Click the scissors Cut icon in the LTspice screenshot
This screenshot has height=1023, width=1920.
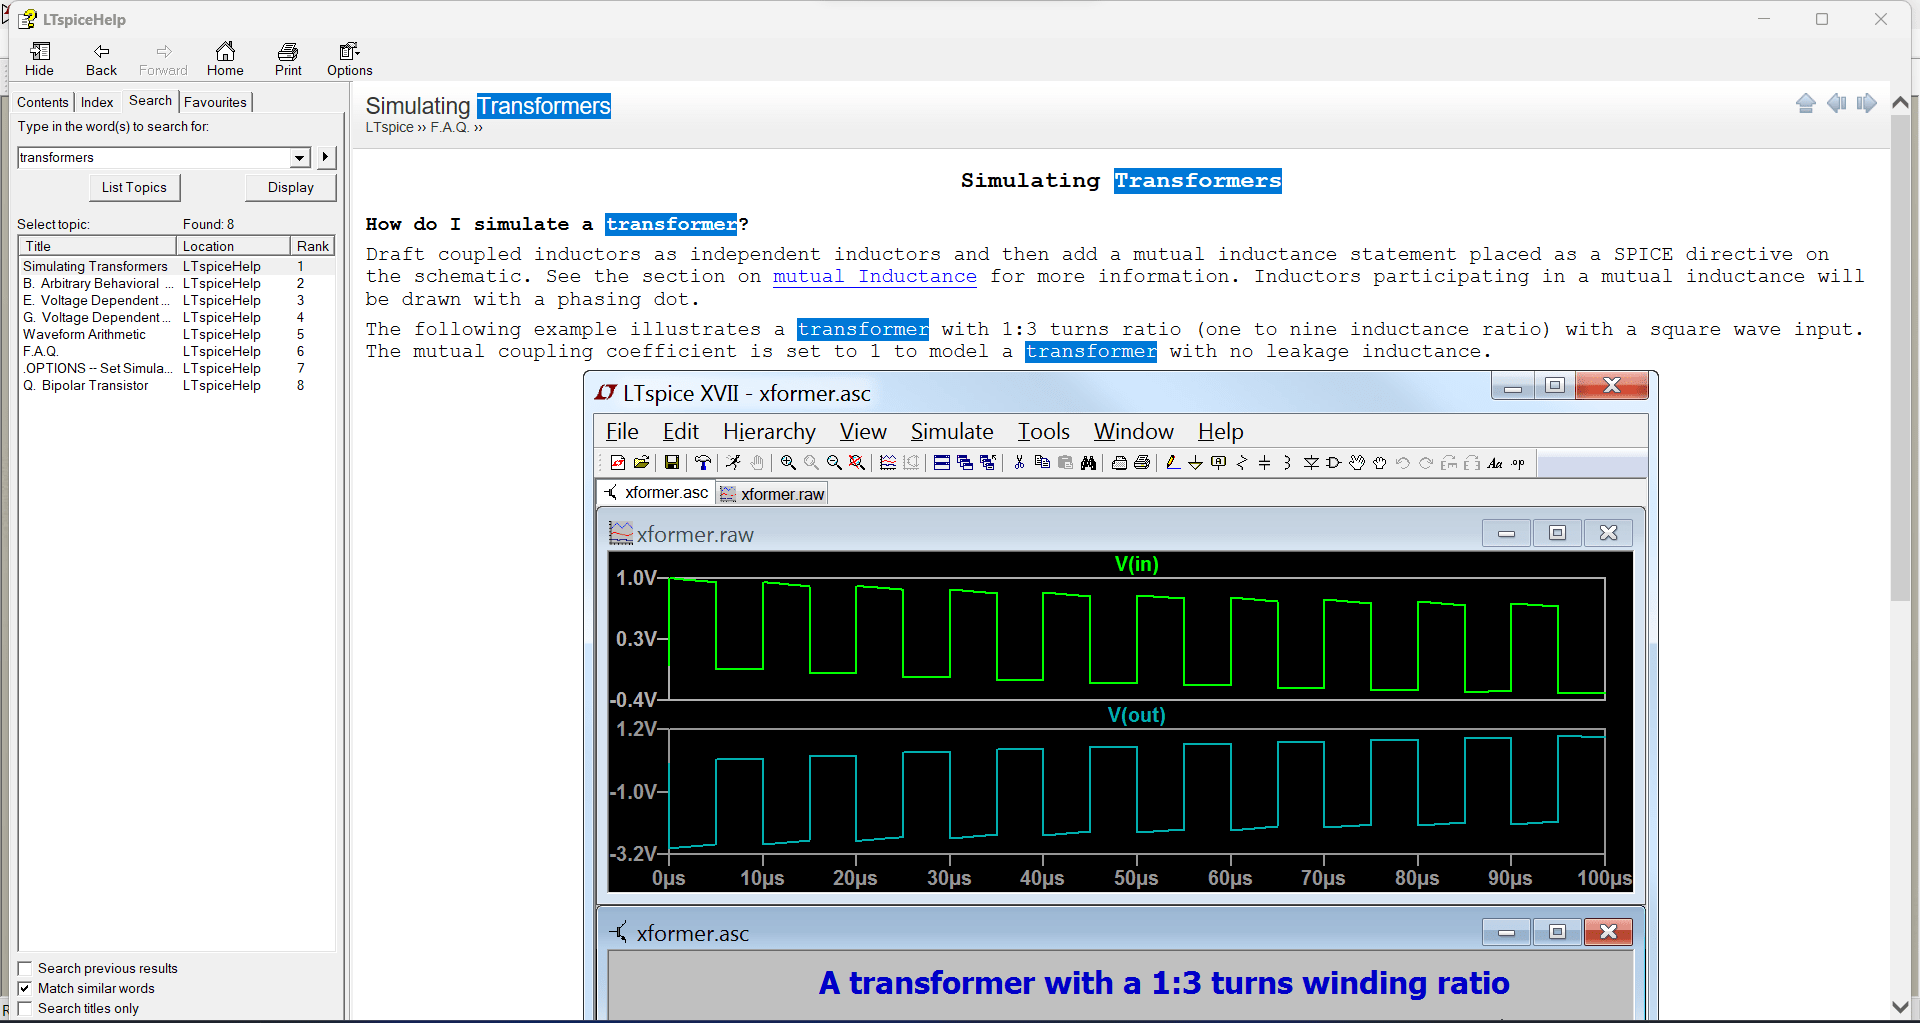tap(1018, 462)
